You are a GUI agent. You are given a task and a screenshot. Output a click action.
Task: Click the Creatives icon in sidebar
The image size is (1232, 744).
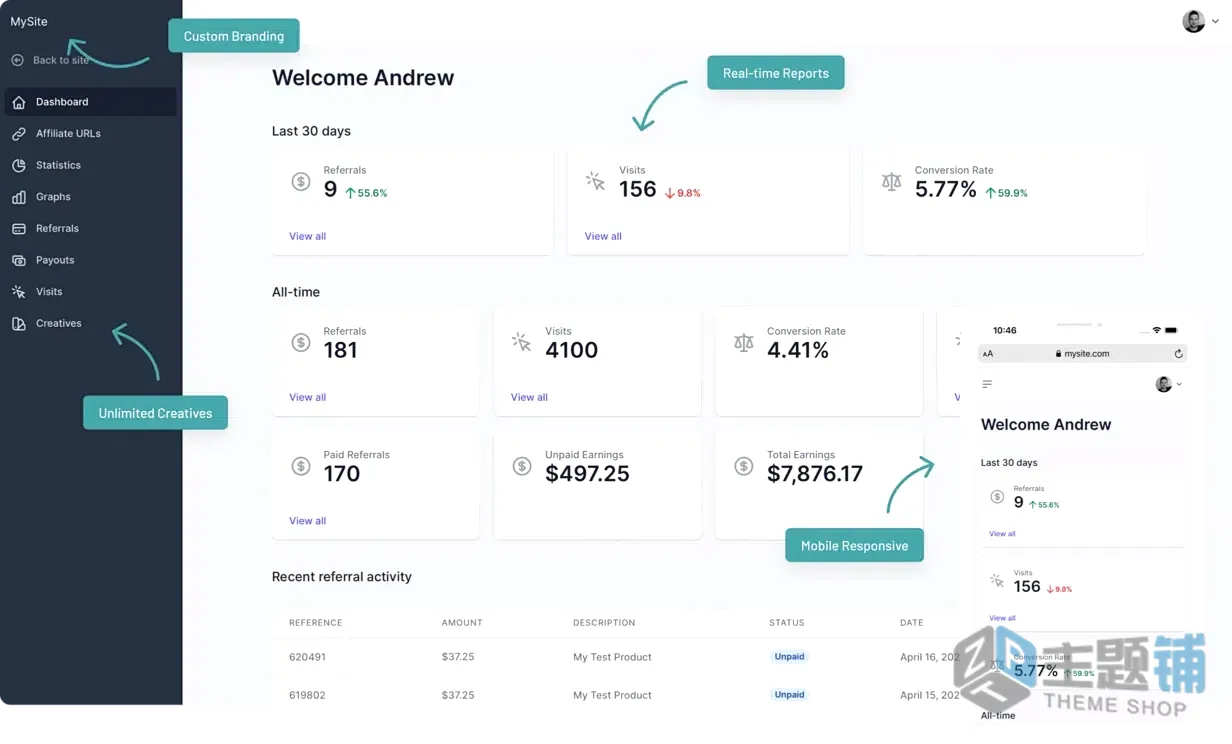pyautogui.click(x=19, y=324)
